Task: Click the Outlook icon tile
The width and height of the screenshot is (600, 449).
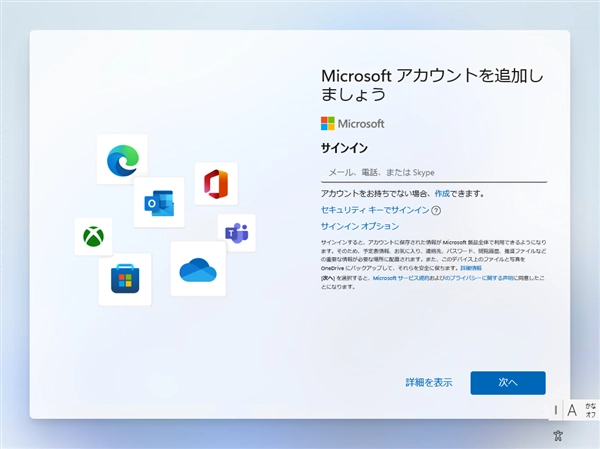Action: pos(159,202)
